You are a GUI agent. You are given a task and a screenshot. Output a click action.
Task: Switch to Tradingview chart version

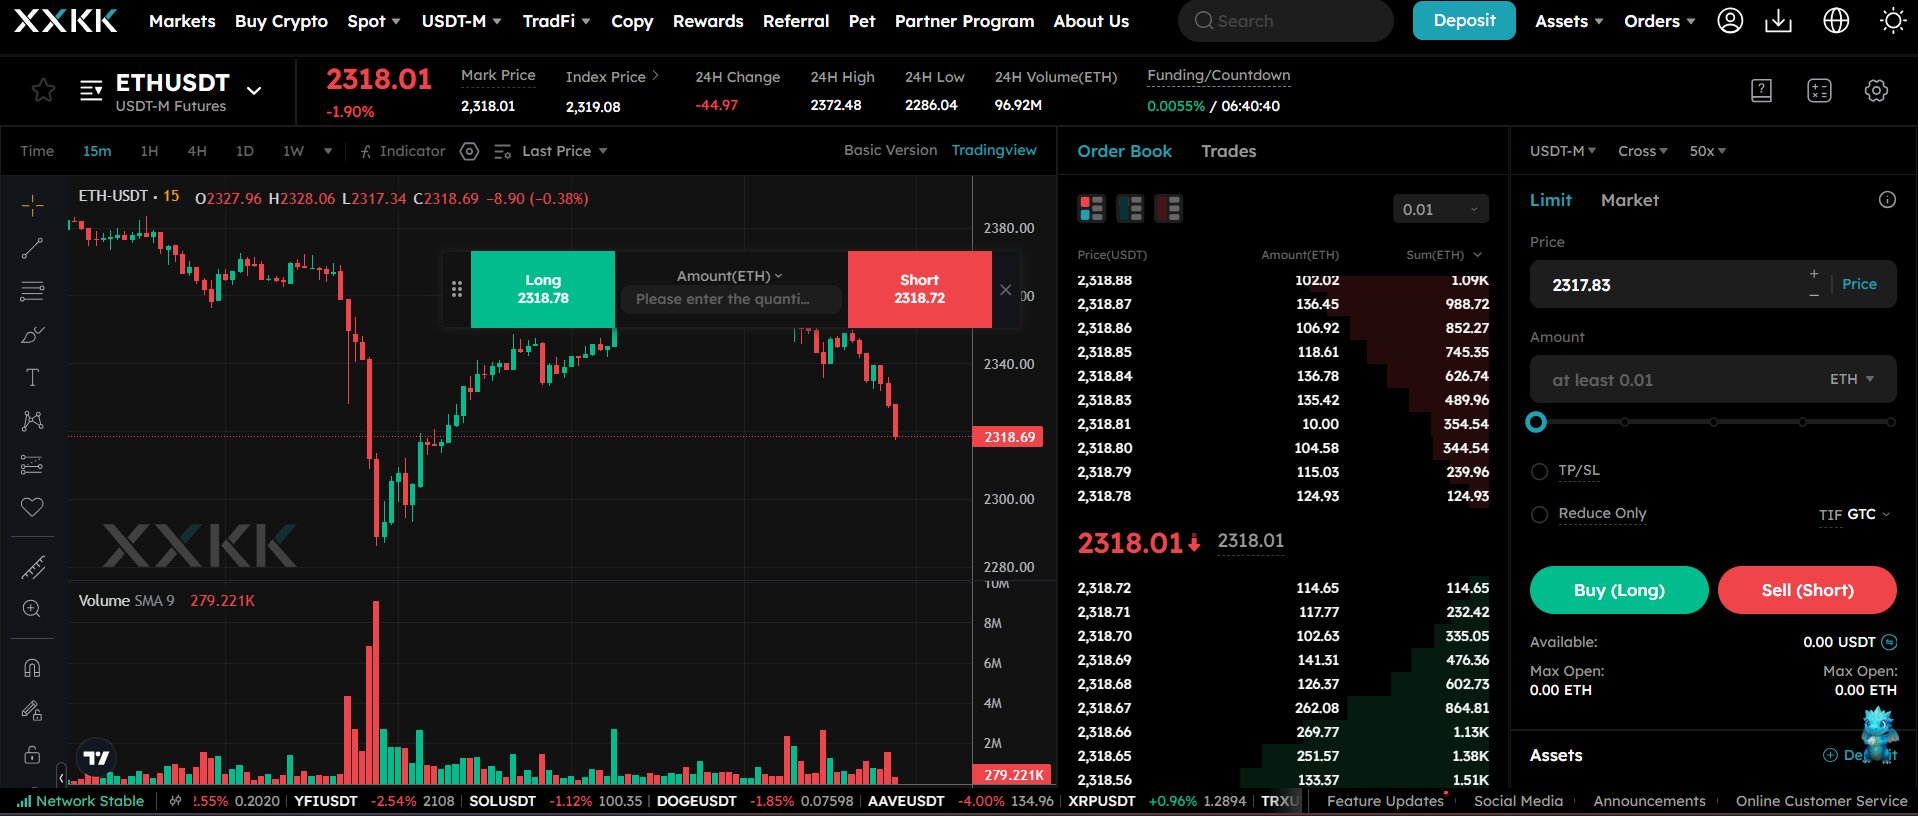[x=994, y=150]
